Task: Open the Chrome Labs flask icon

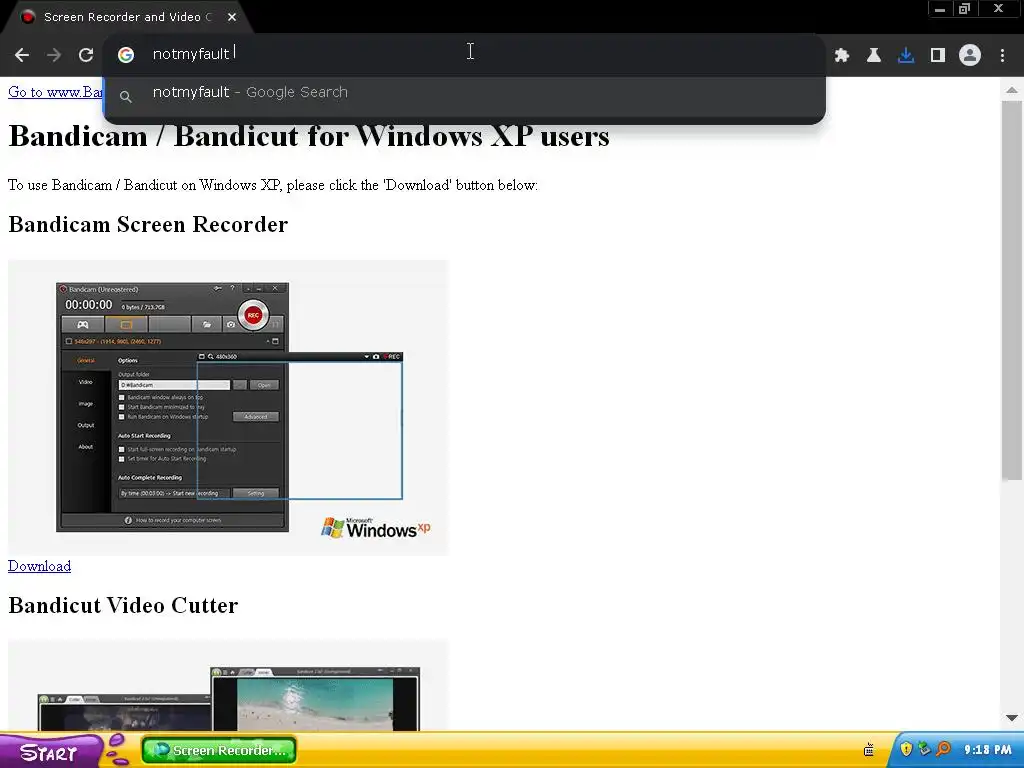Action: click(x=874, y=55)
